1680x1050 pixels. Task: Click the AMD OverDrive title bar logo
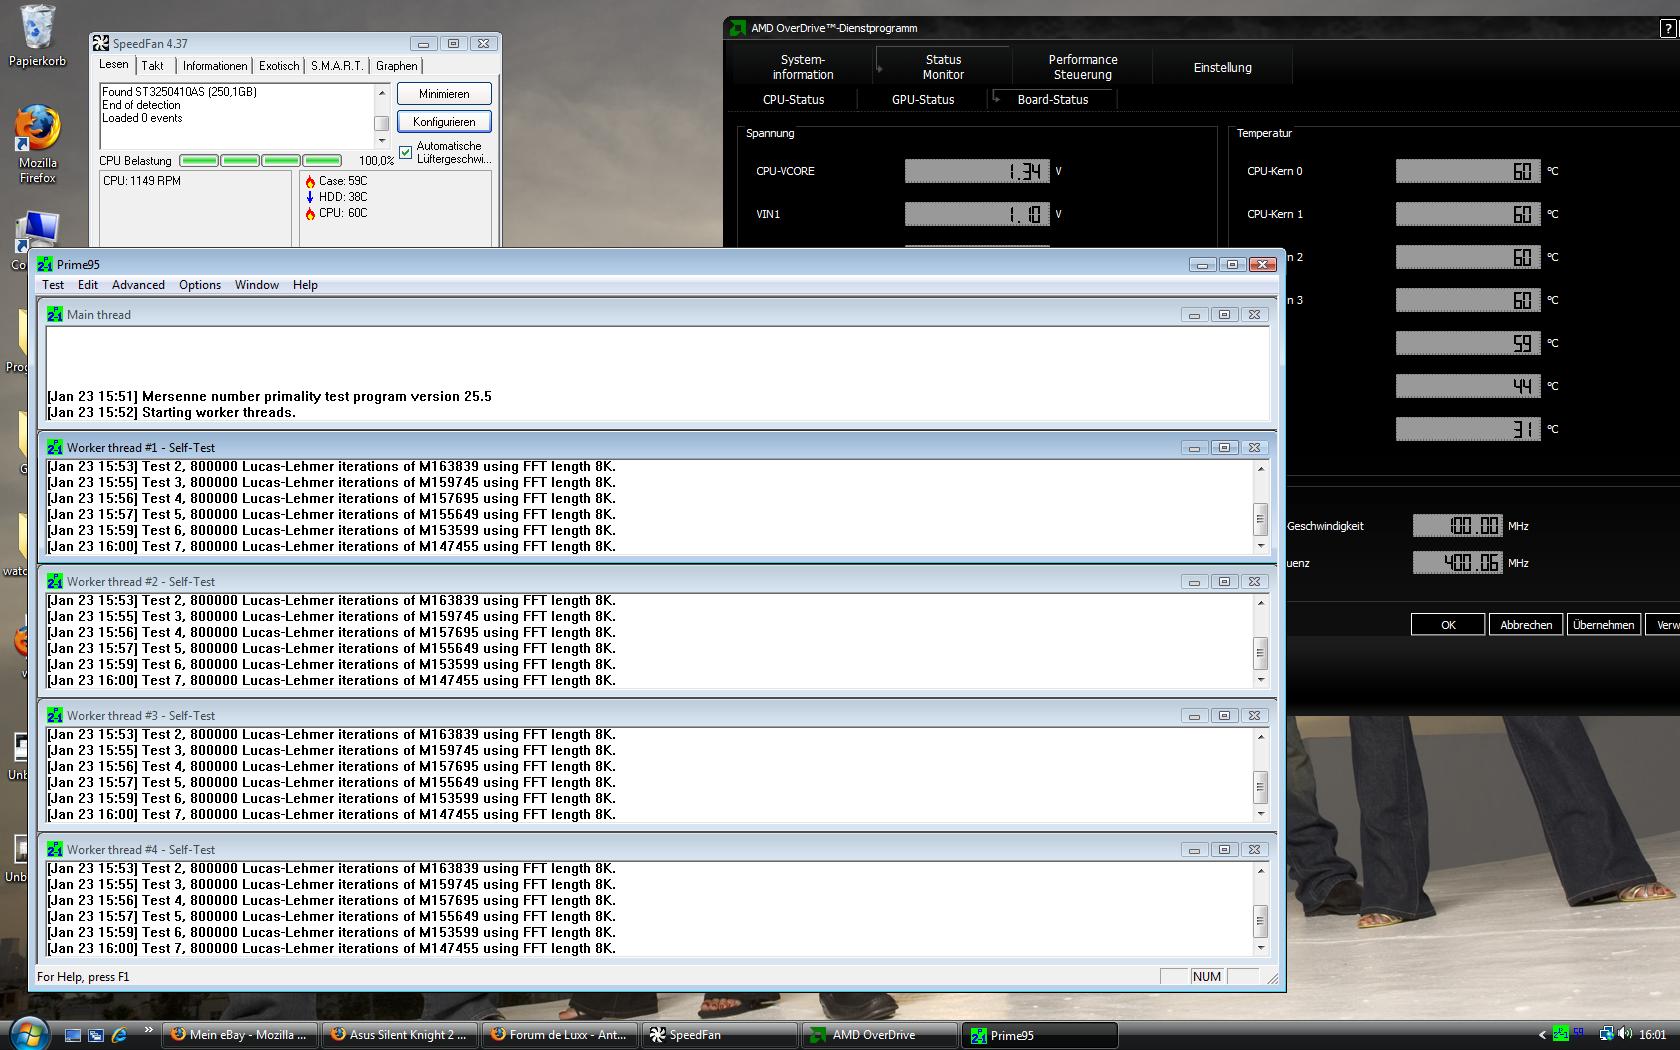pos(736,28)
